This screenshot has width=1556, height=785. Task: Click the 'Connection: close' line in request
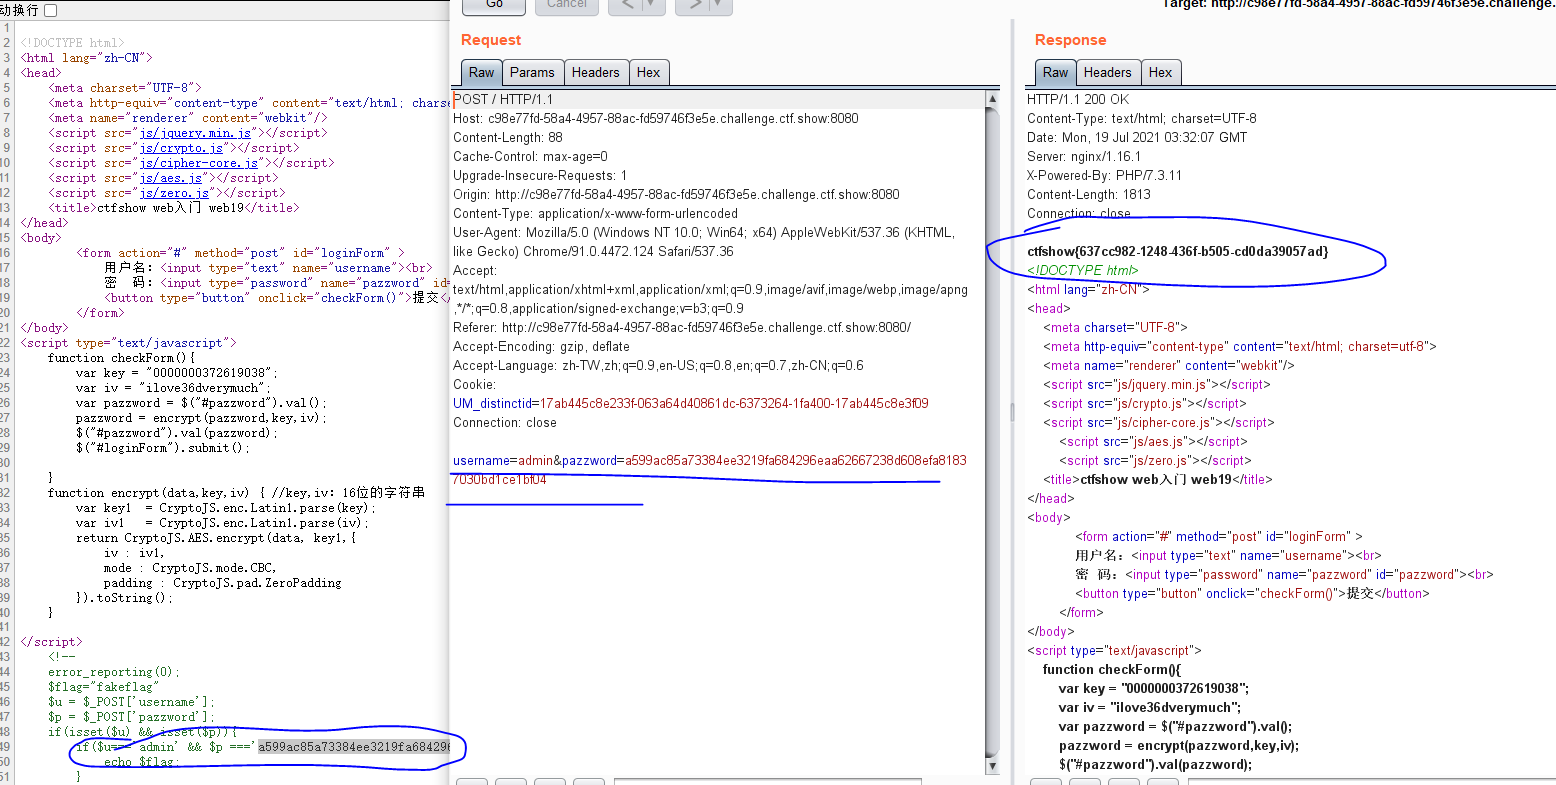505,422
